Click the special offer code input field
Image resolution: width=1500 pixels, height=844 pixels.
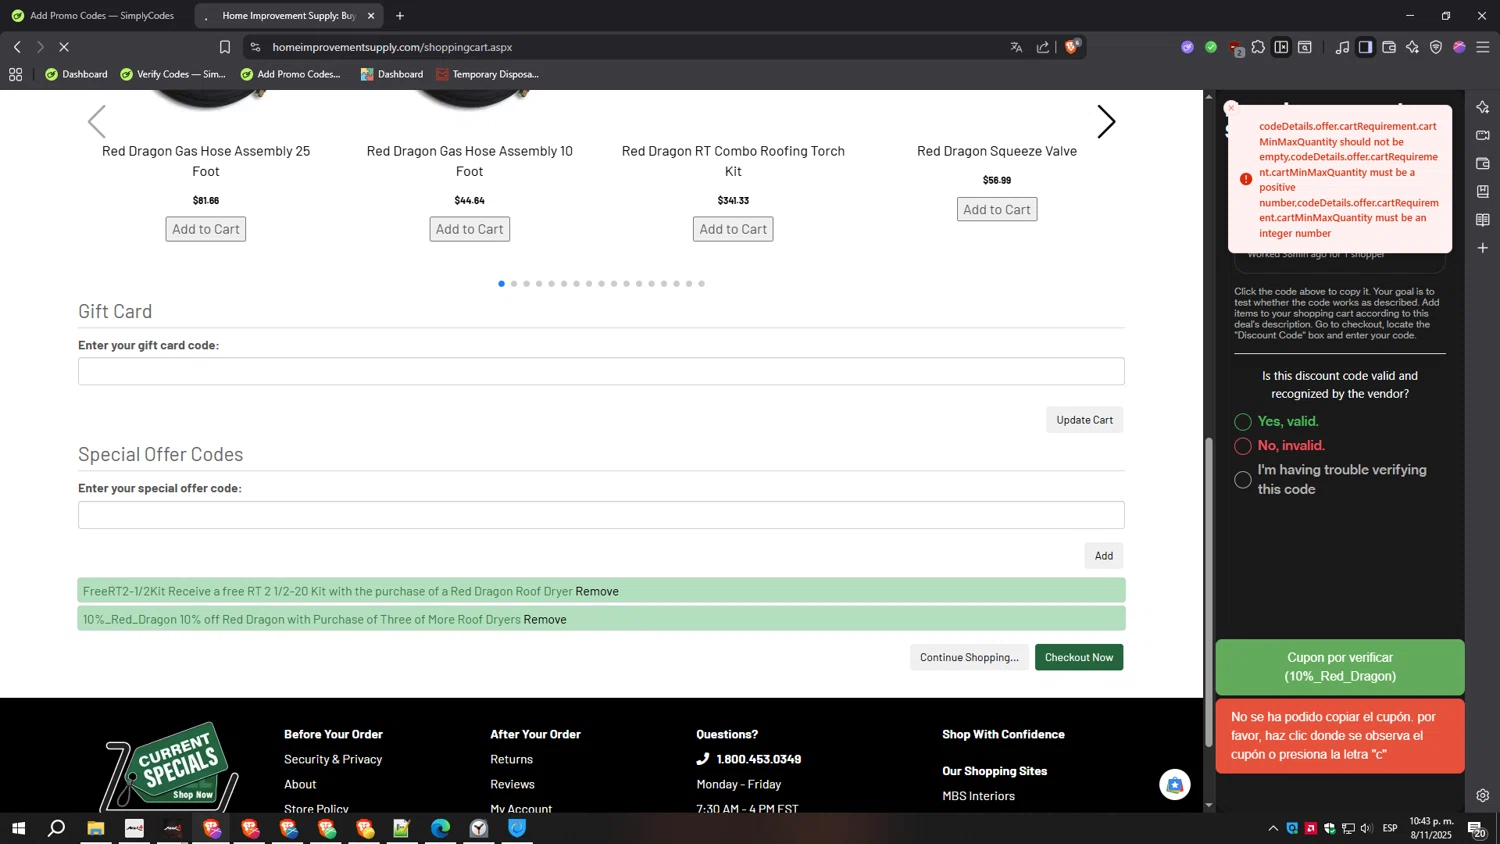click(601, 515)
